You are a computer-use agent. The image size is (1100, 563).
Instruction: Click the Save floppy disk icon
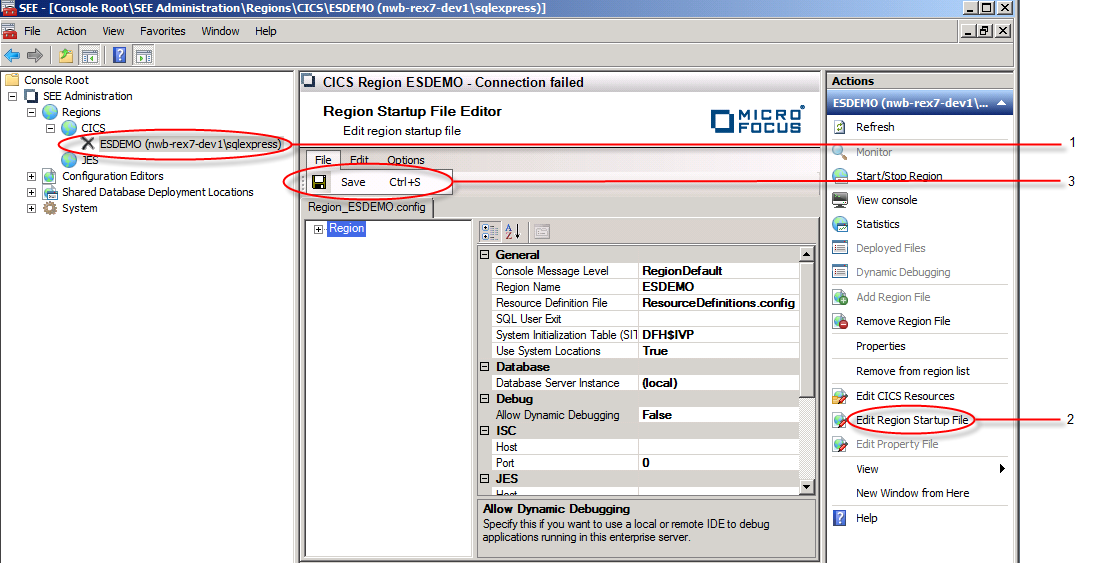(x=318, y=182)
